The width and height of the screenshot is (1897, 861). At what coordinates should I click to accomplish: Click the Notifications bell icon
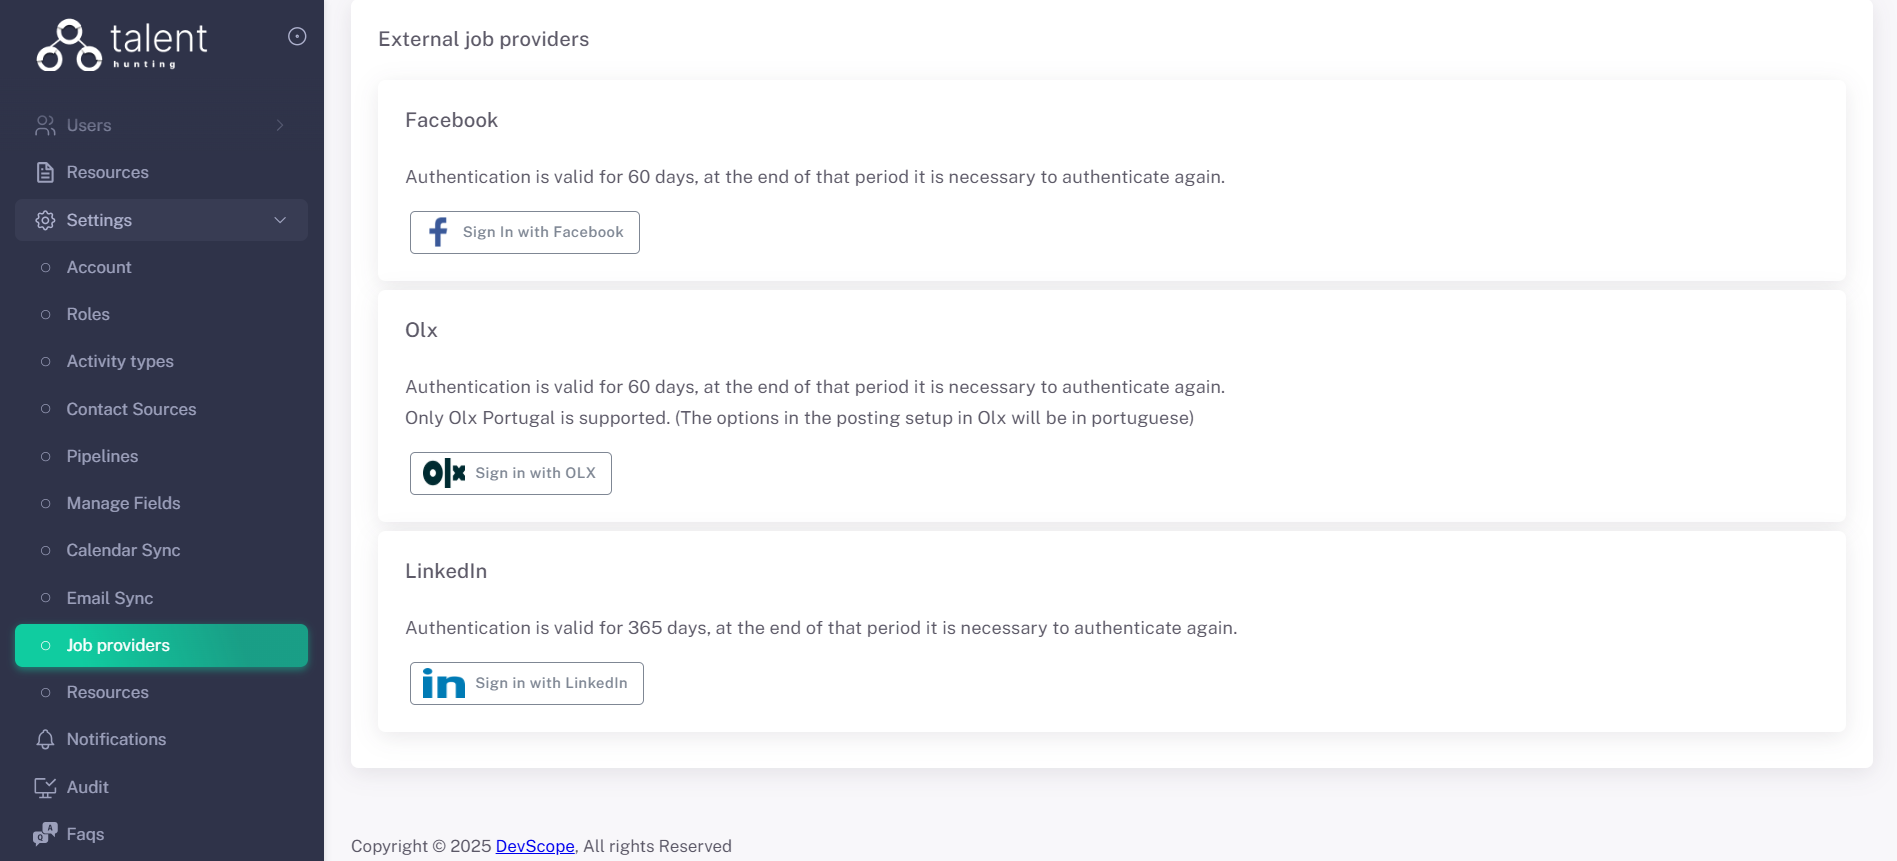(45, 739)
